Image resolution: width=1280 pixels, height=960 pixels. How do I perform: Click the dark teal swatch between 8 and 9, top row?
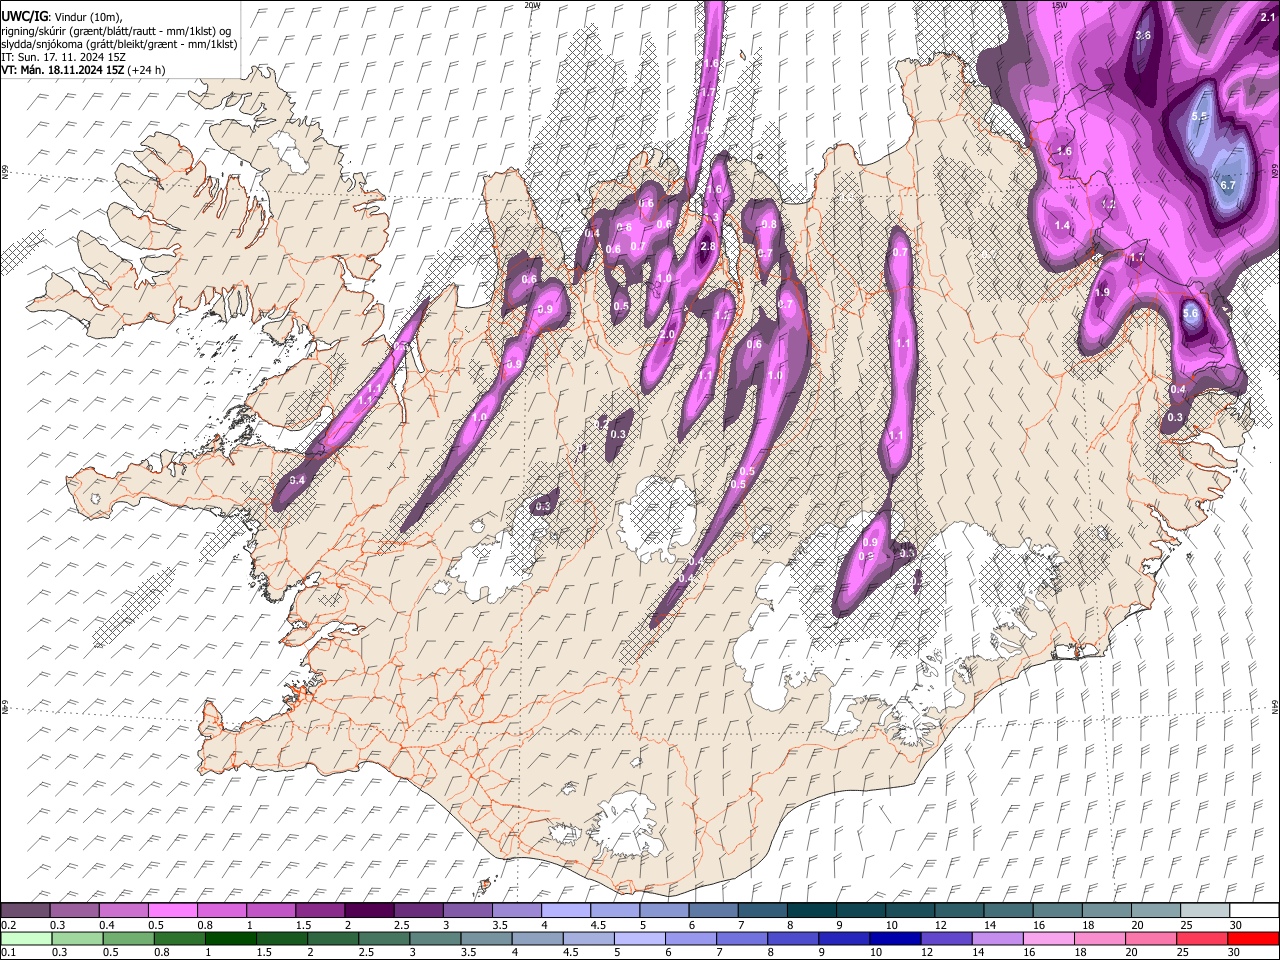tap(811, 911)
